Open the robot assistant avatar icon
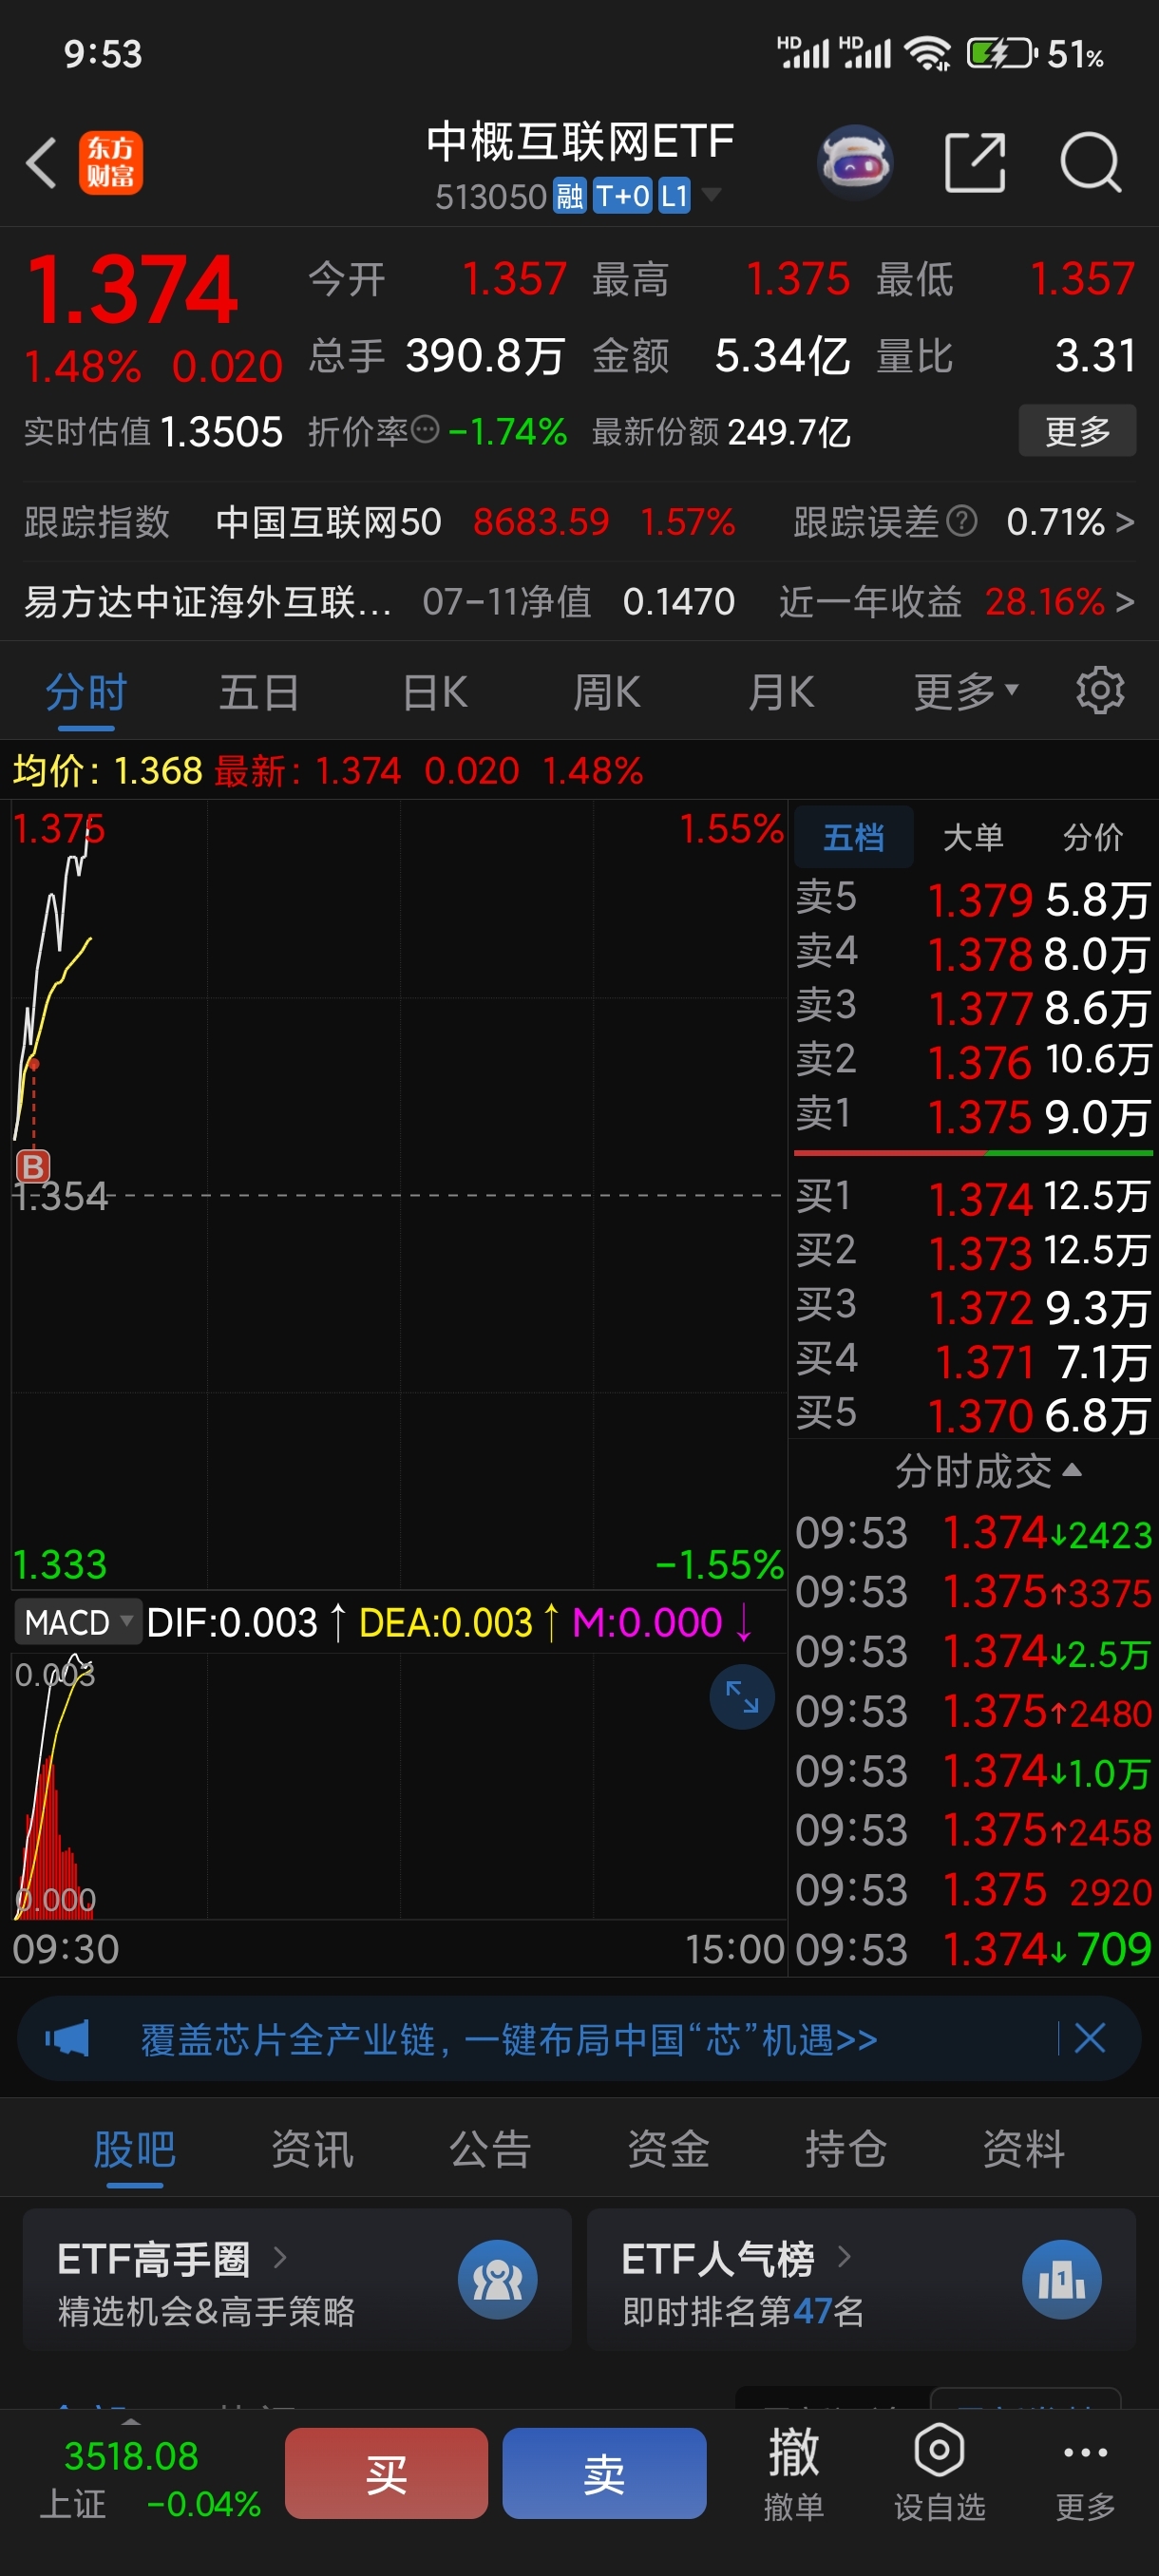Viewport: 1159px width, 2576px height. 855,162
